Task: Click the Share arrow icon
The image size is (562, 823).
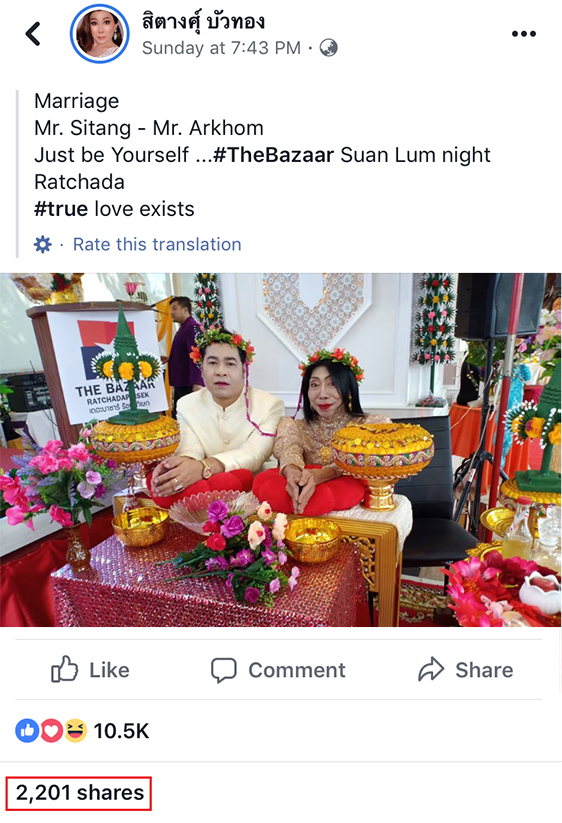Action: (431, 669)
